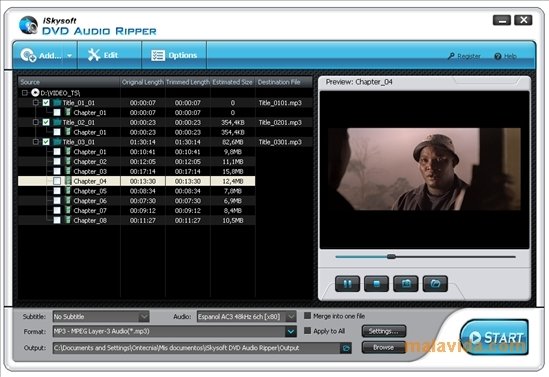This screenshot has width=549, height=377.
Task: Check the Chapter_08 checkbox
Action: click(57, 220)
